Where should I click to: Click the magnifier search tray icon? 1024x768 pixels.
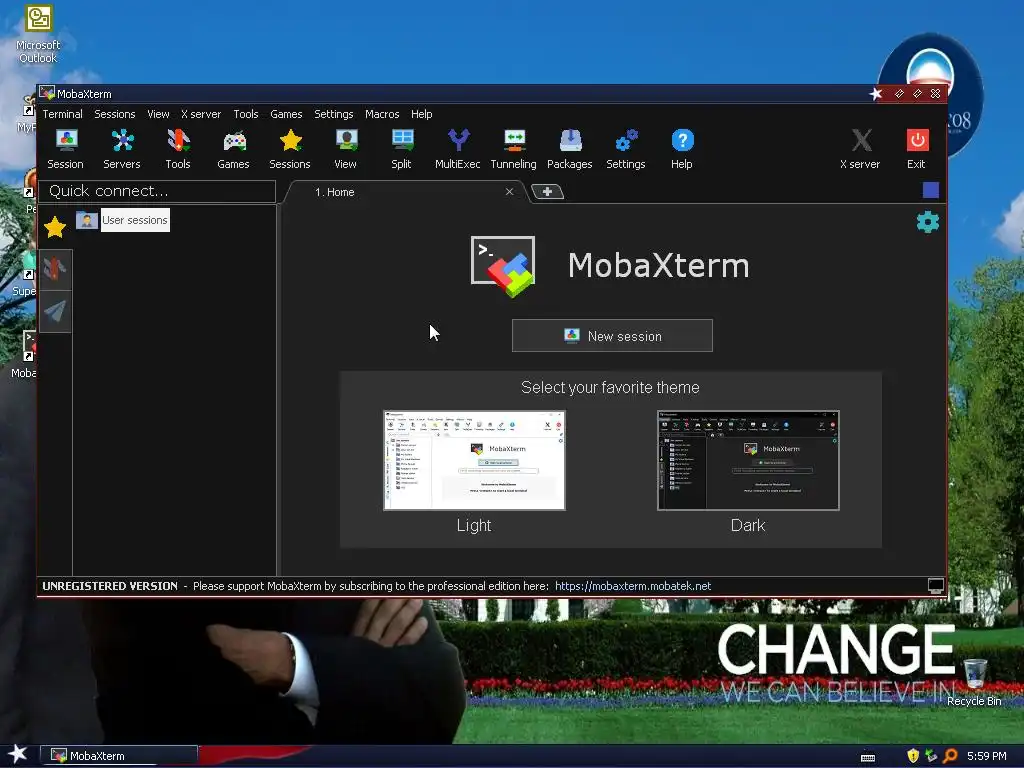pyautogui.click(x=950, y=756)
